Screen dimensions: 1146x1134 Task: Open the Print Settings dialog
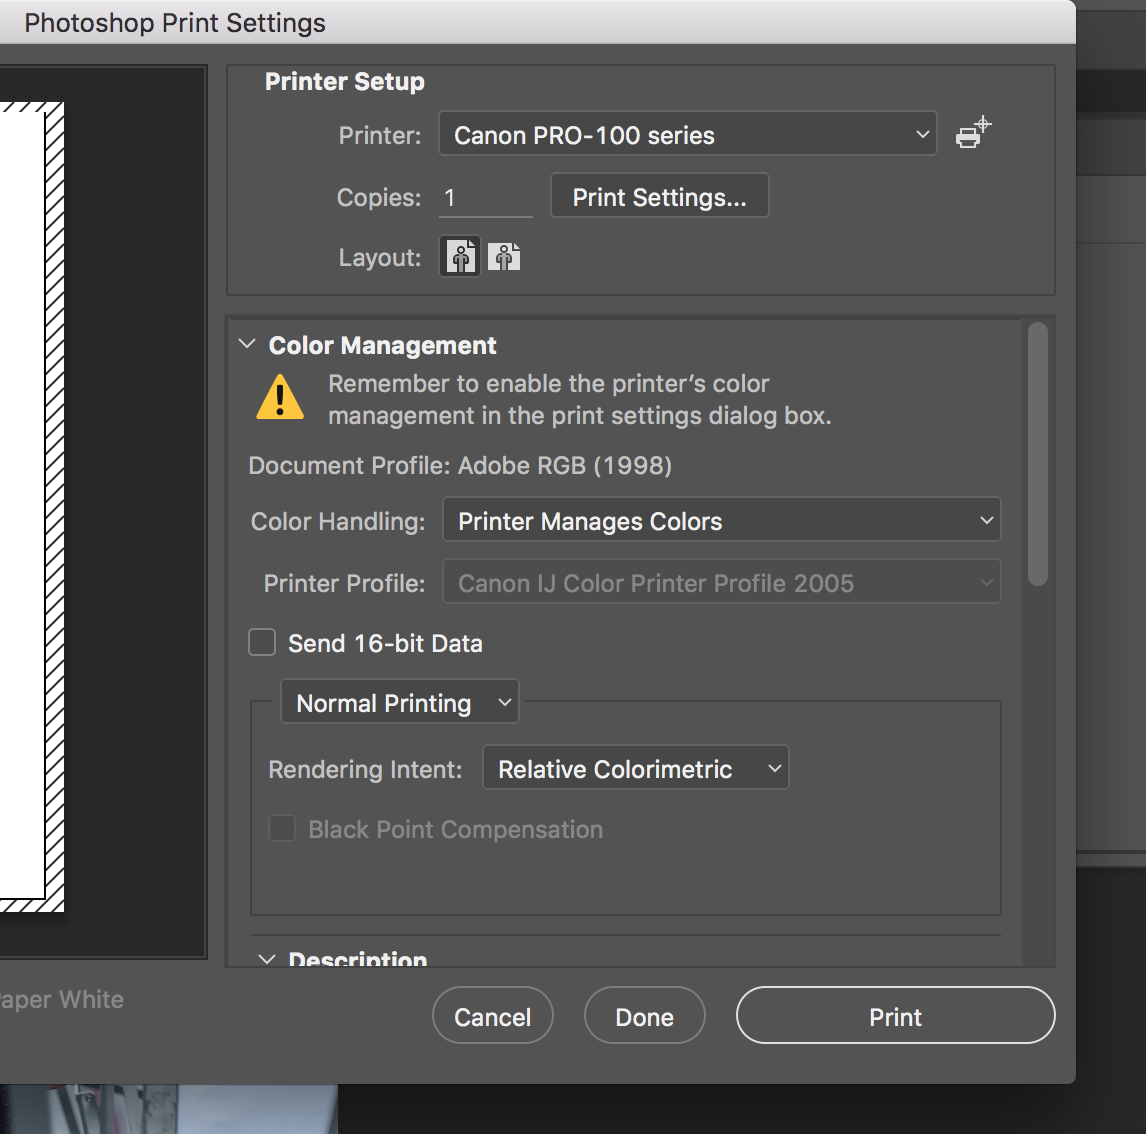(x=659, y=196)
